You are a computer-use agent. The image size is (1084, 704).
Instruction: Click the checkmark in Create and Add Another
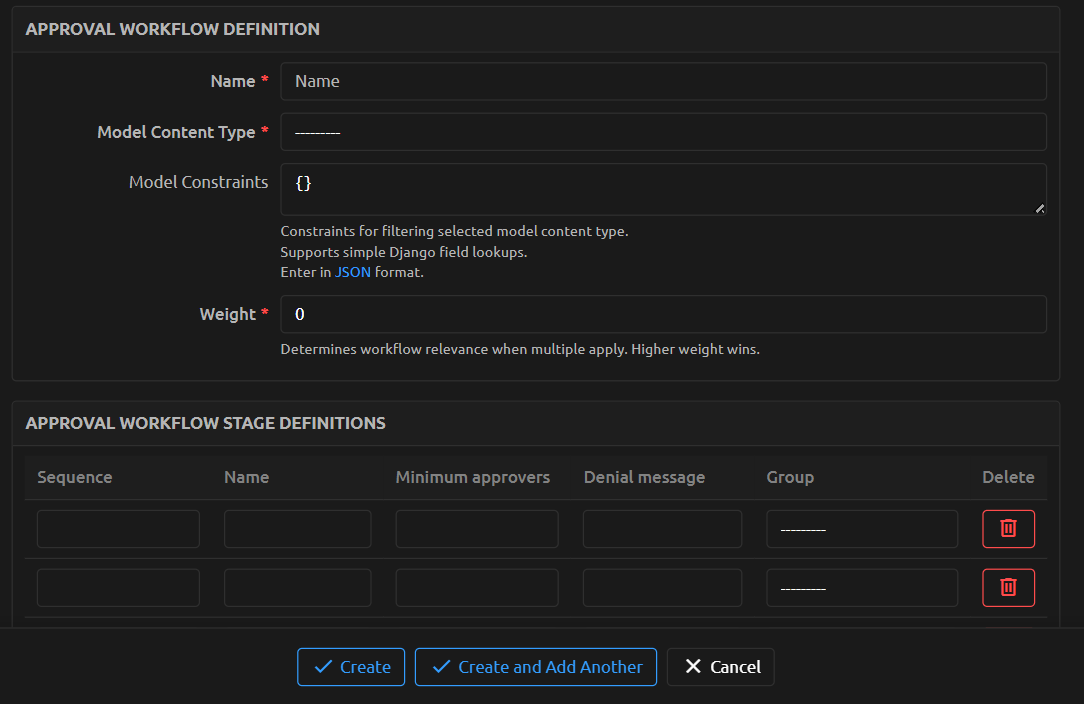click(x=440, y=666)
